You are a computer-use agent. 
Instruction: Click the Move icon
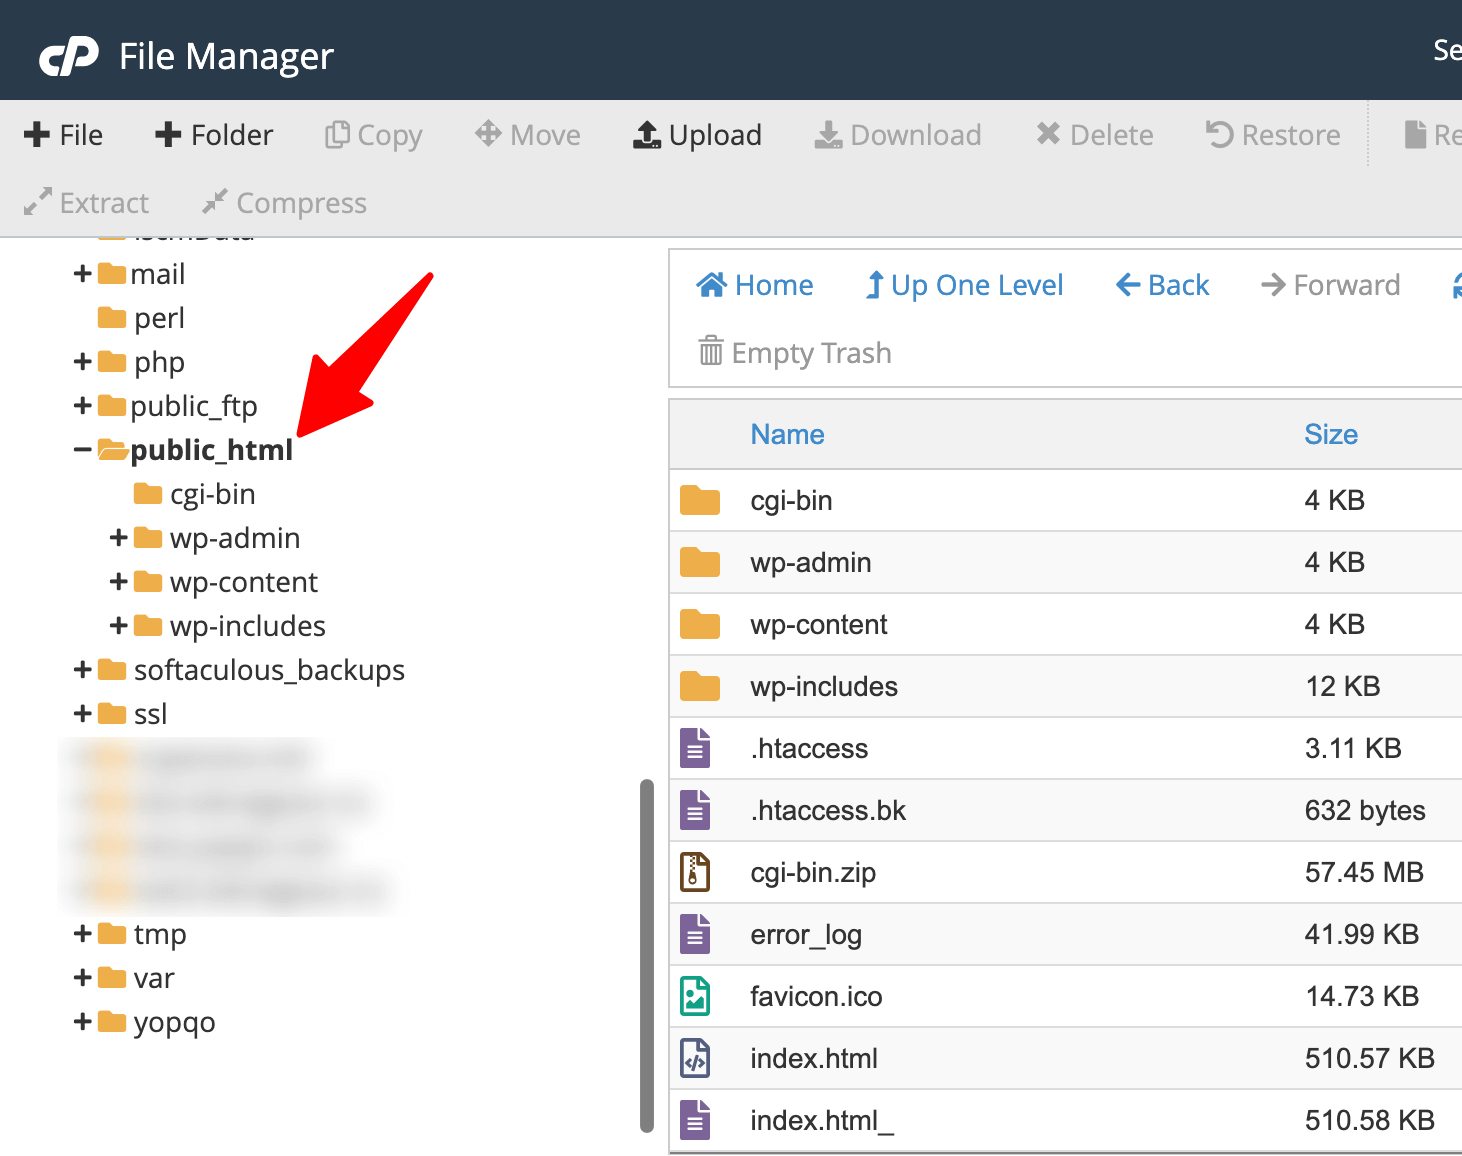[x=487, y=133]
